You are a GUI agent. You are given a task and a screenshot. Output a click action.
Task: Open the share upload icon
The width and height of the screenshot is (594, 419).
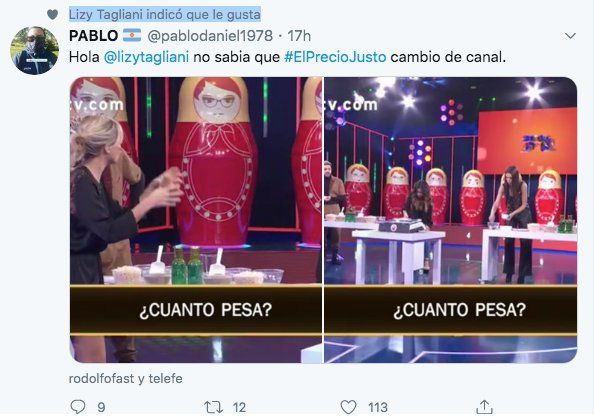pos(484,407)
